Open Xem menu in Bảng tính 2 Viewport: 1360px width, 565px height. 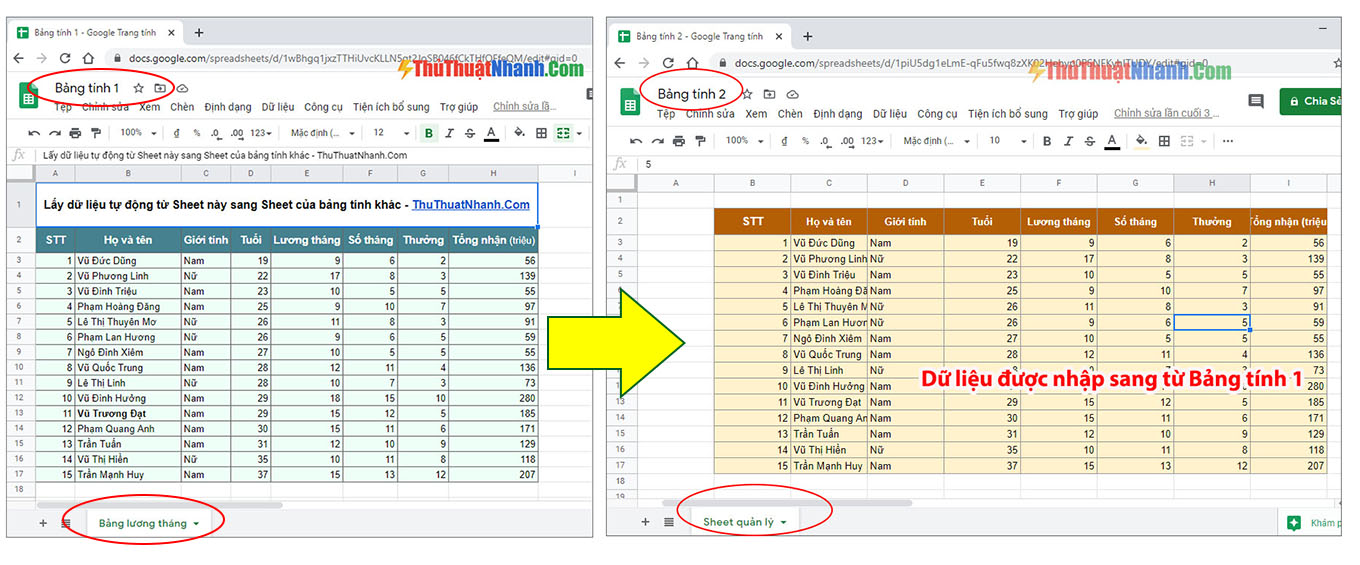756,114
